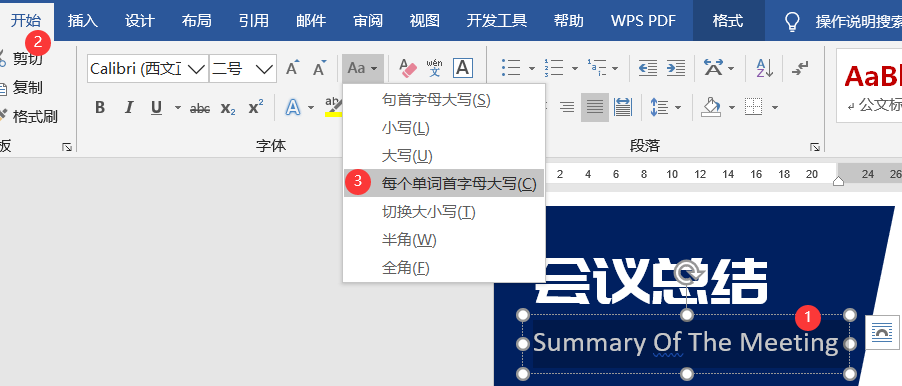Switch to the 审阅 tab
This screenshot has width=902, height=386.
(x=368, y=21)
